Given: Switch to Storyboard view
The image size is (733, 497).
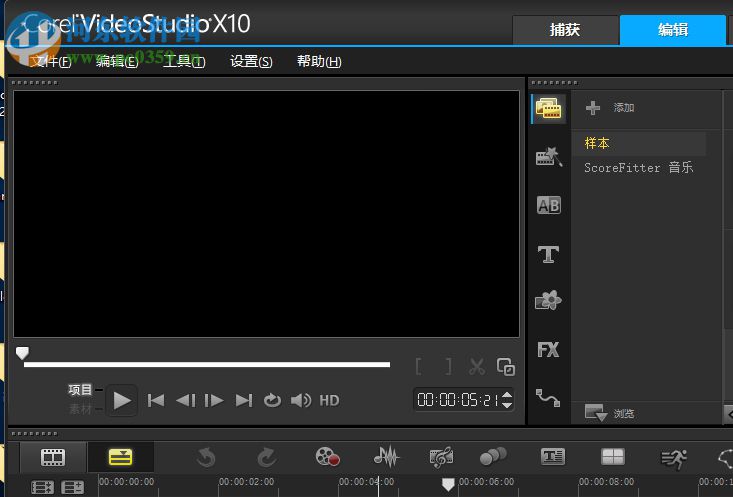Looking at the screenshot, I should pyautogui.click(x=53, y=457).
